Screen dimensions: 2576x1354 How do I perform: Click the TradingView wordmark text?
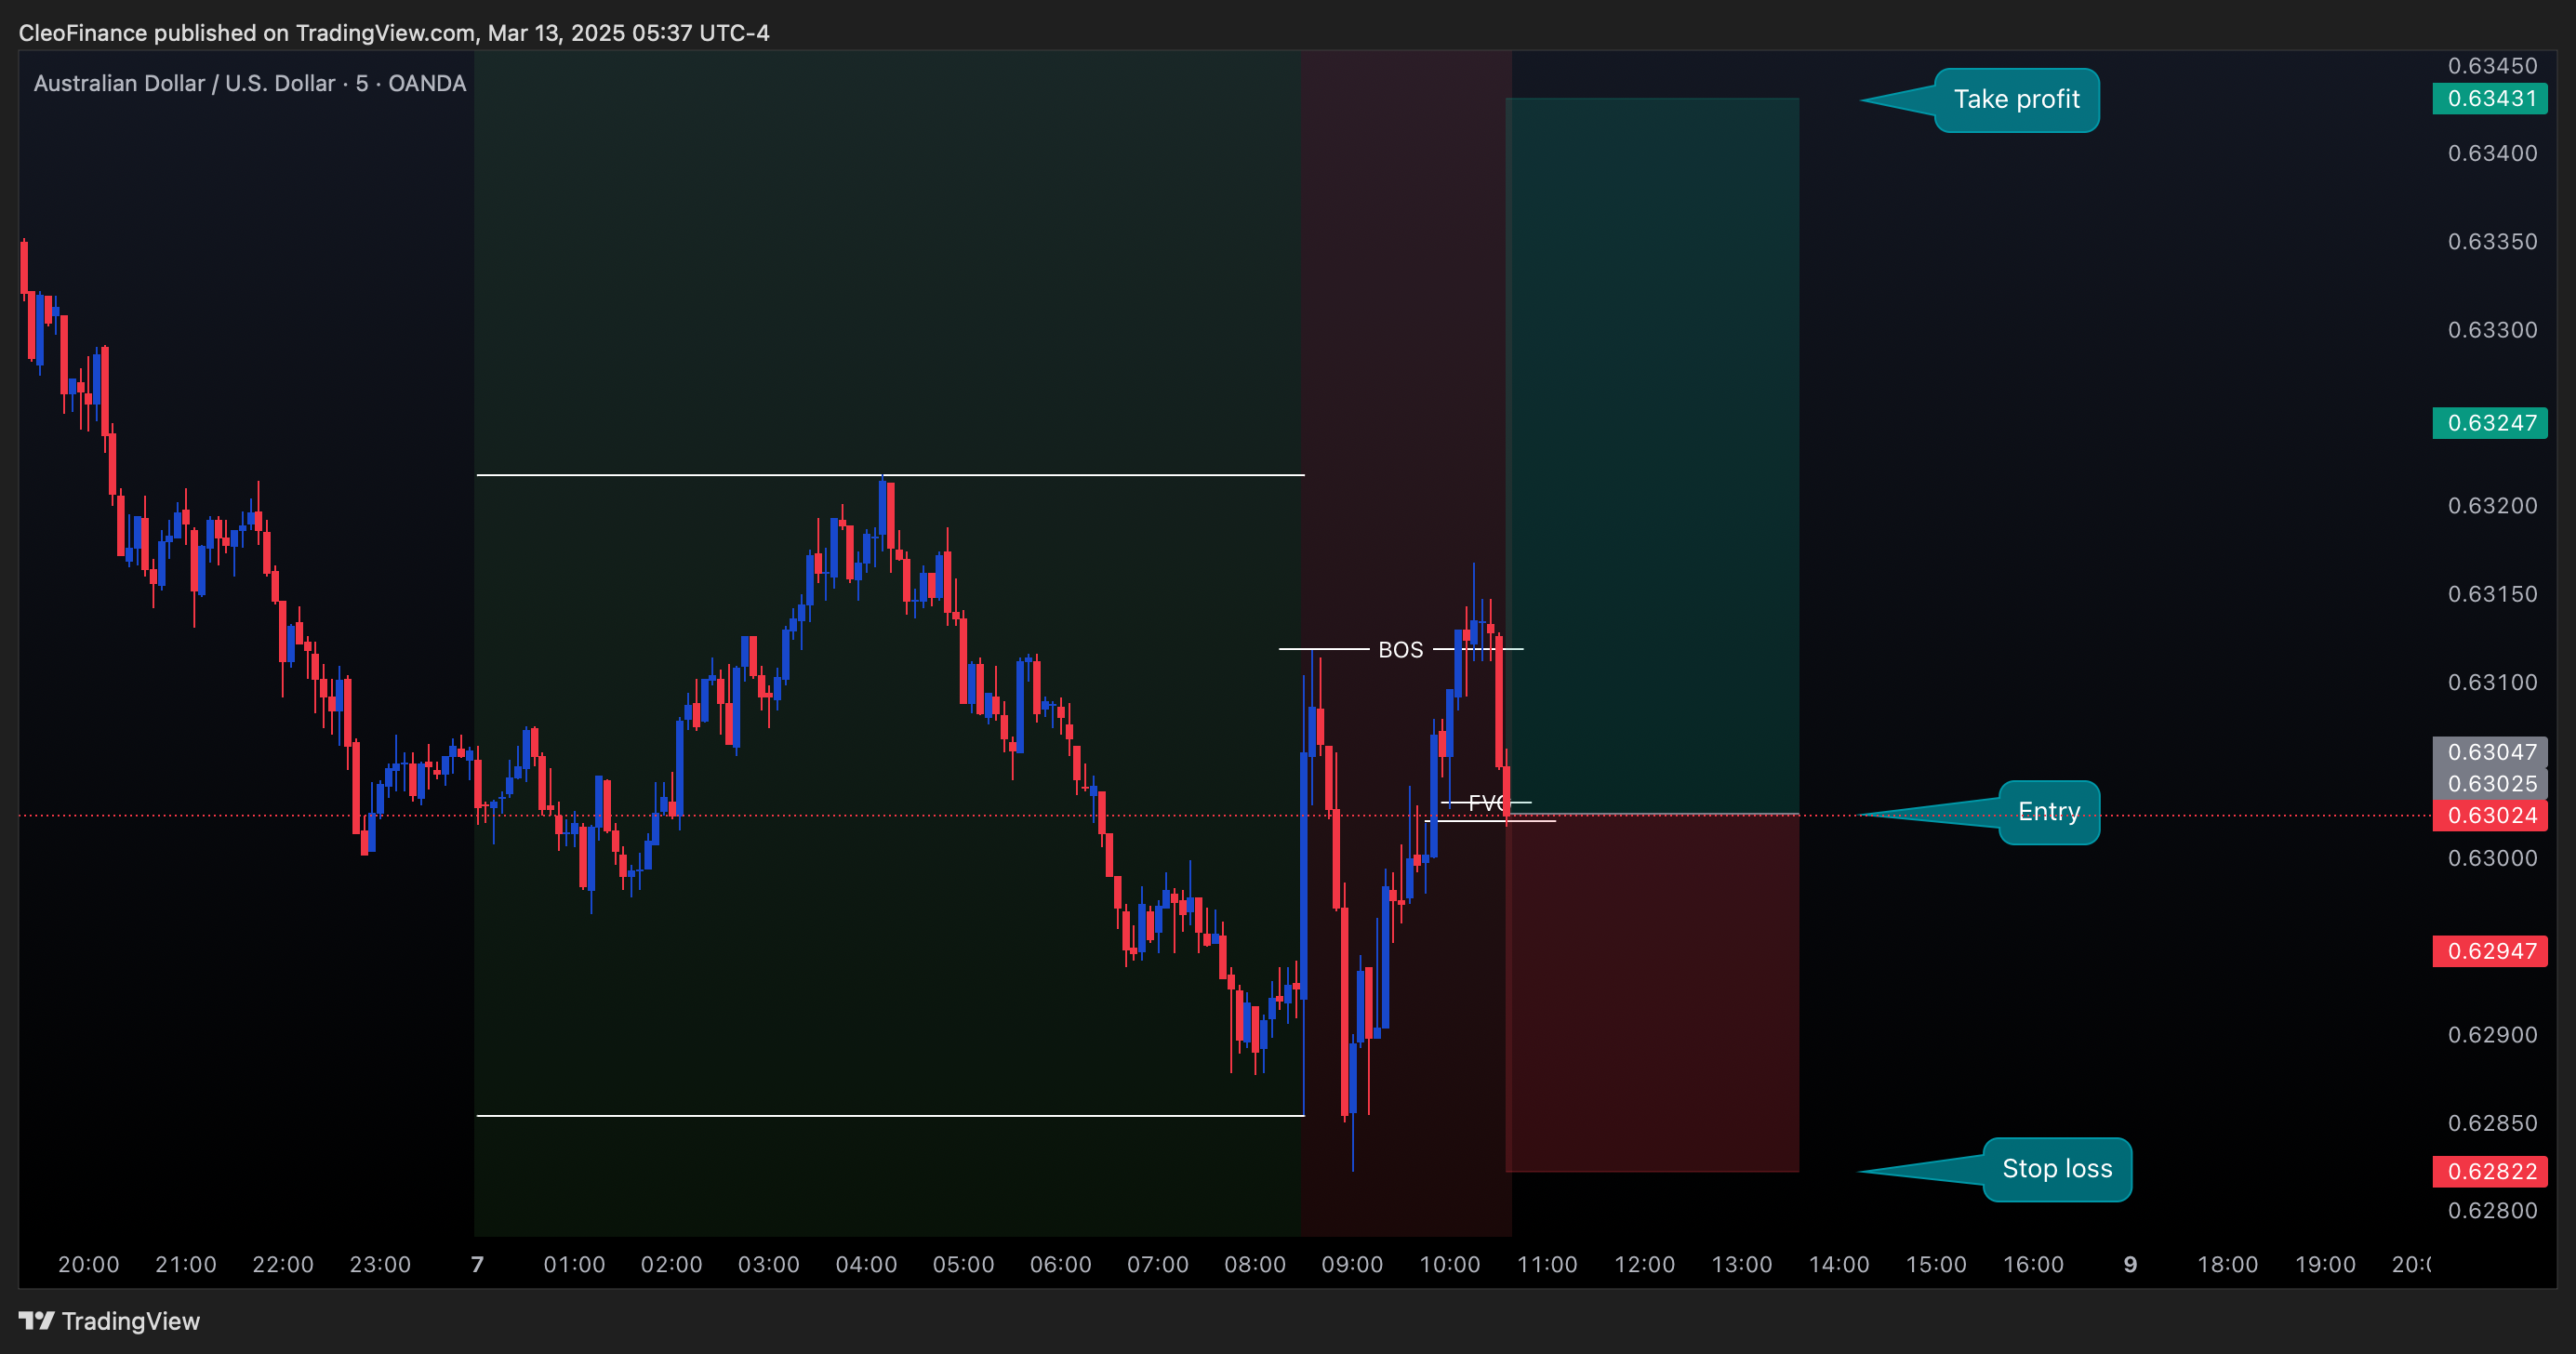[131, 1321]
